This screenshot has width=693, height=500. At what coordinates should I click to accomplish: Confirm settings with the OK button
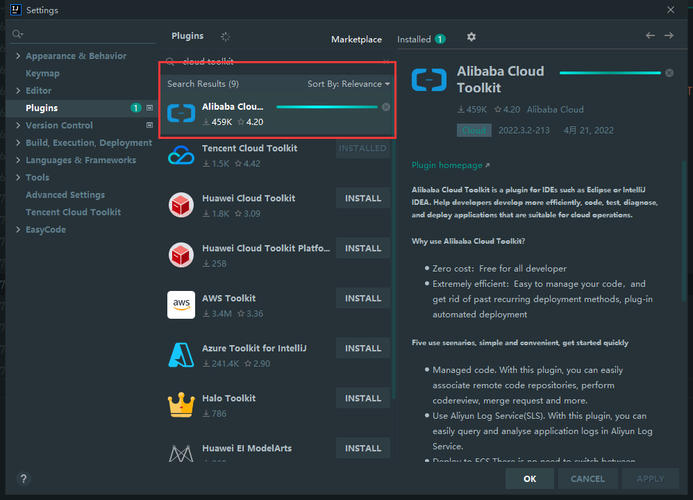pos(529,479)
